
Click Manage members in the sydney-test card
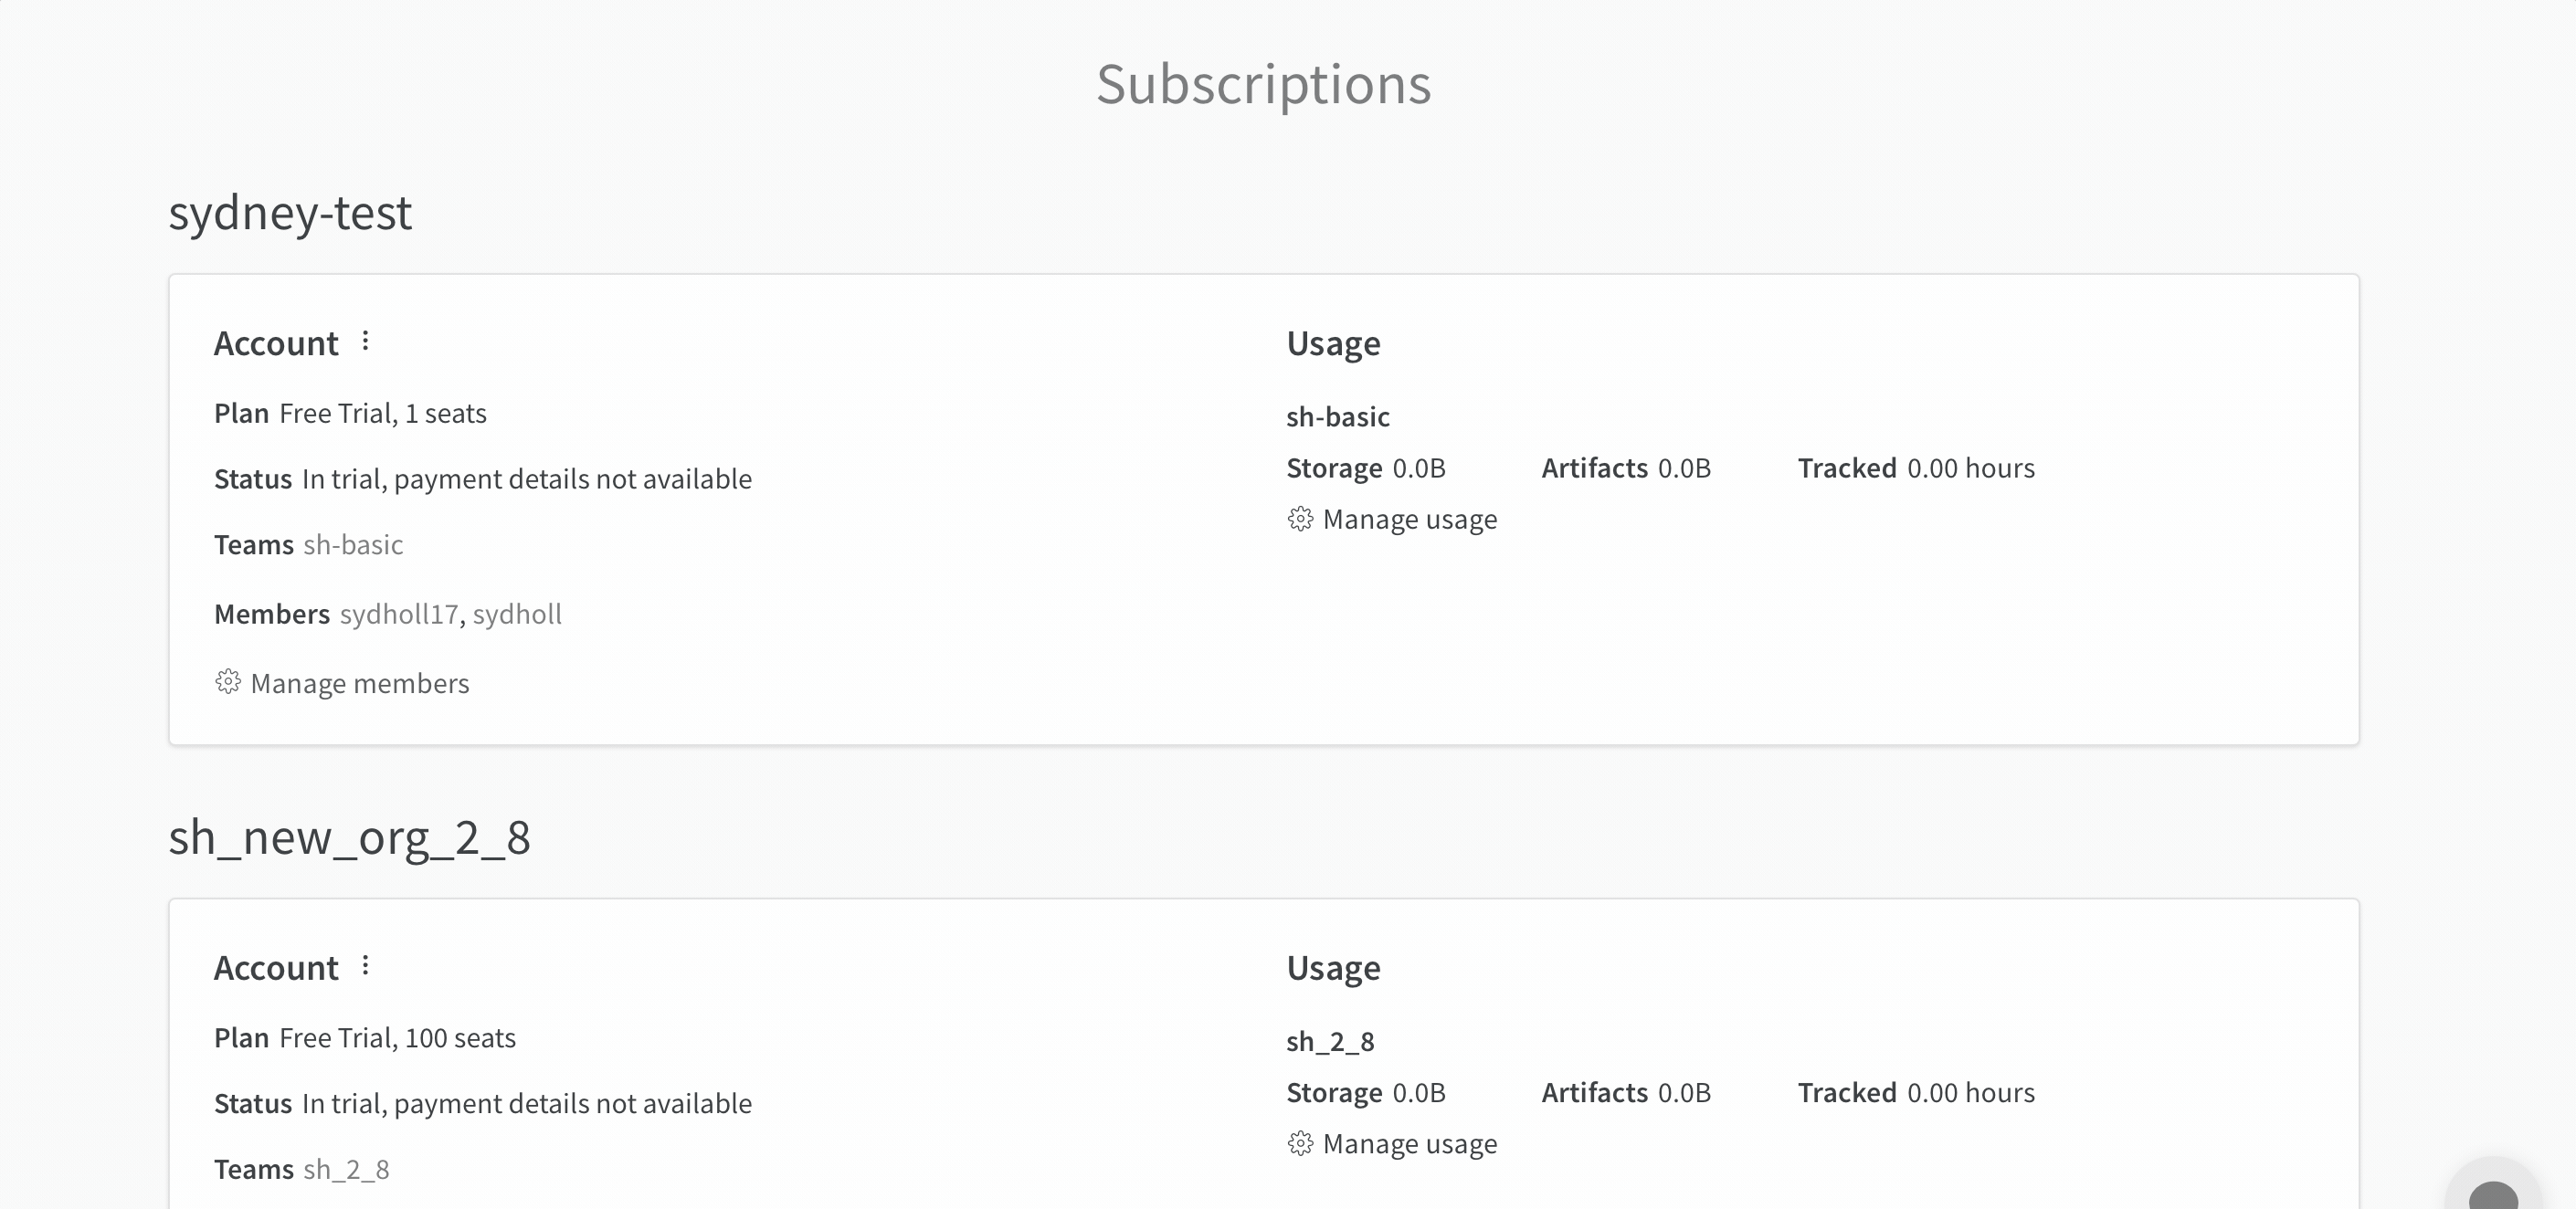click(360, 683)
